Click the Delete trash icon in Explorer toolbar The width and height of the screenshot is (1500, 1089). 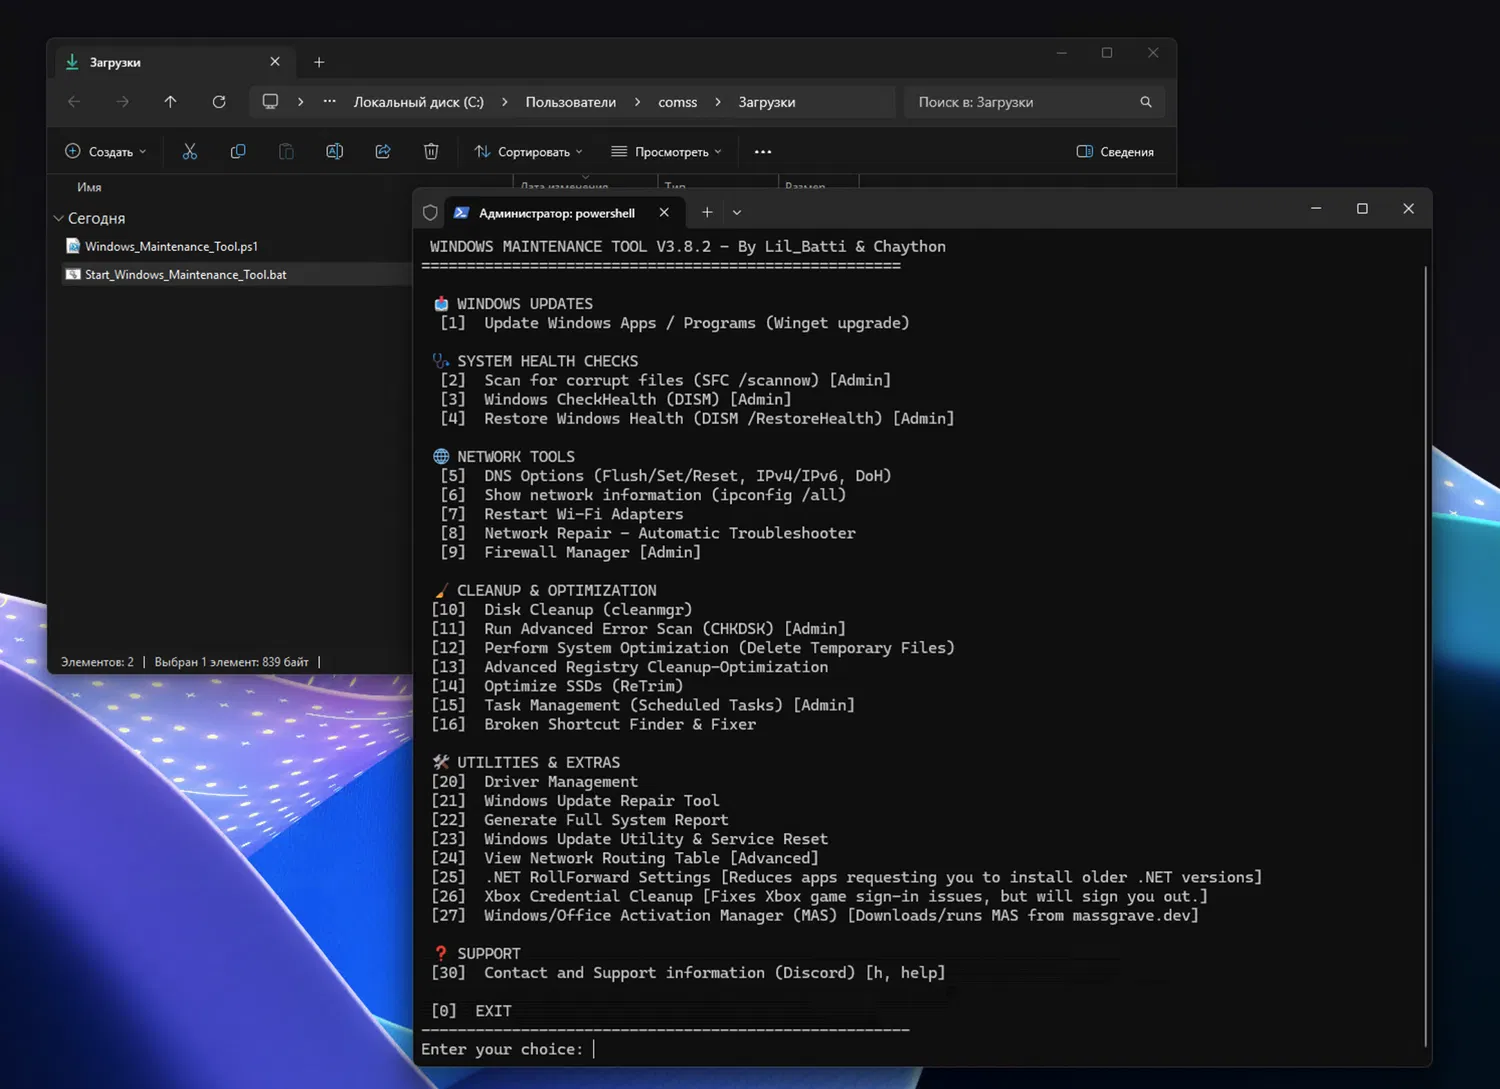coord(431,152)
